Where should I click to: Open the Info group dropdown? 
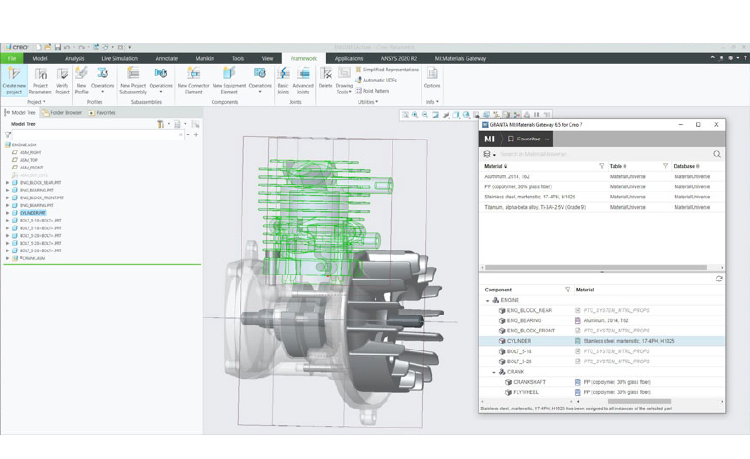pos(432,102)
